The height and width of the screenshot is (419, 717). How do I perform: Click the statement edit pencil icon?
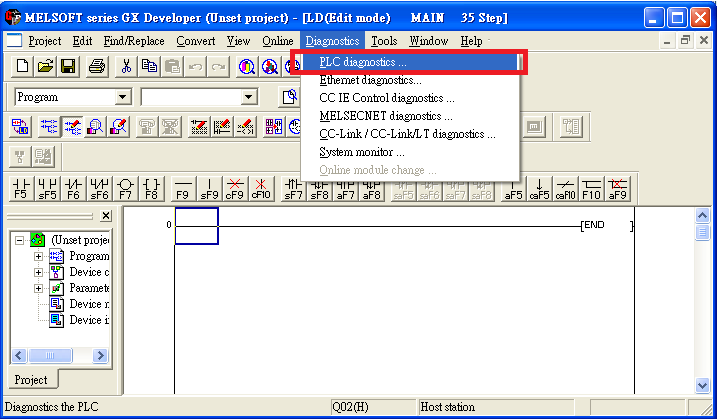point(199,126)
